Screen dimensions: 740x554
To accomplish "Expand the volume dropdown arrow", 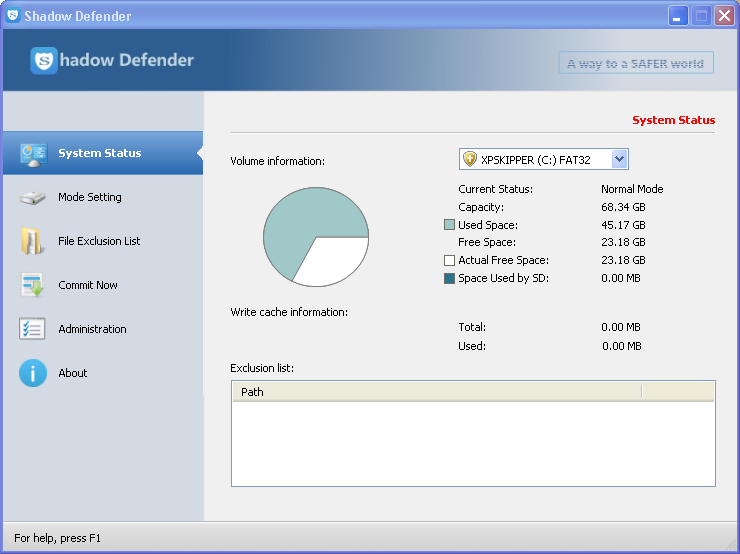I will tap(619, 159).
